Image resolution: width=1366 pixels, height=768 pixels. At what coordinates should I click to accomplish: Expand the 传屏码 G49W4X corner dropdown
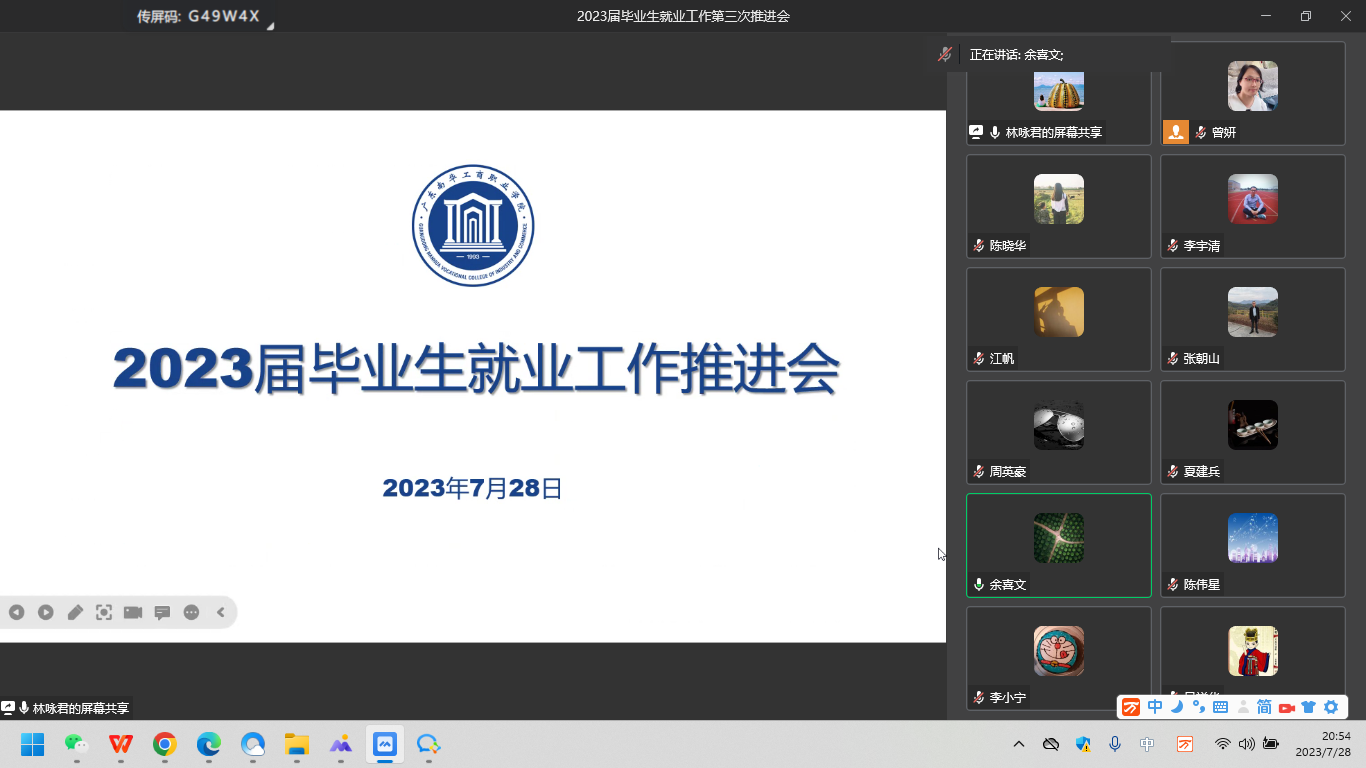(x=269, y=26)
